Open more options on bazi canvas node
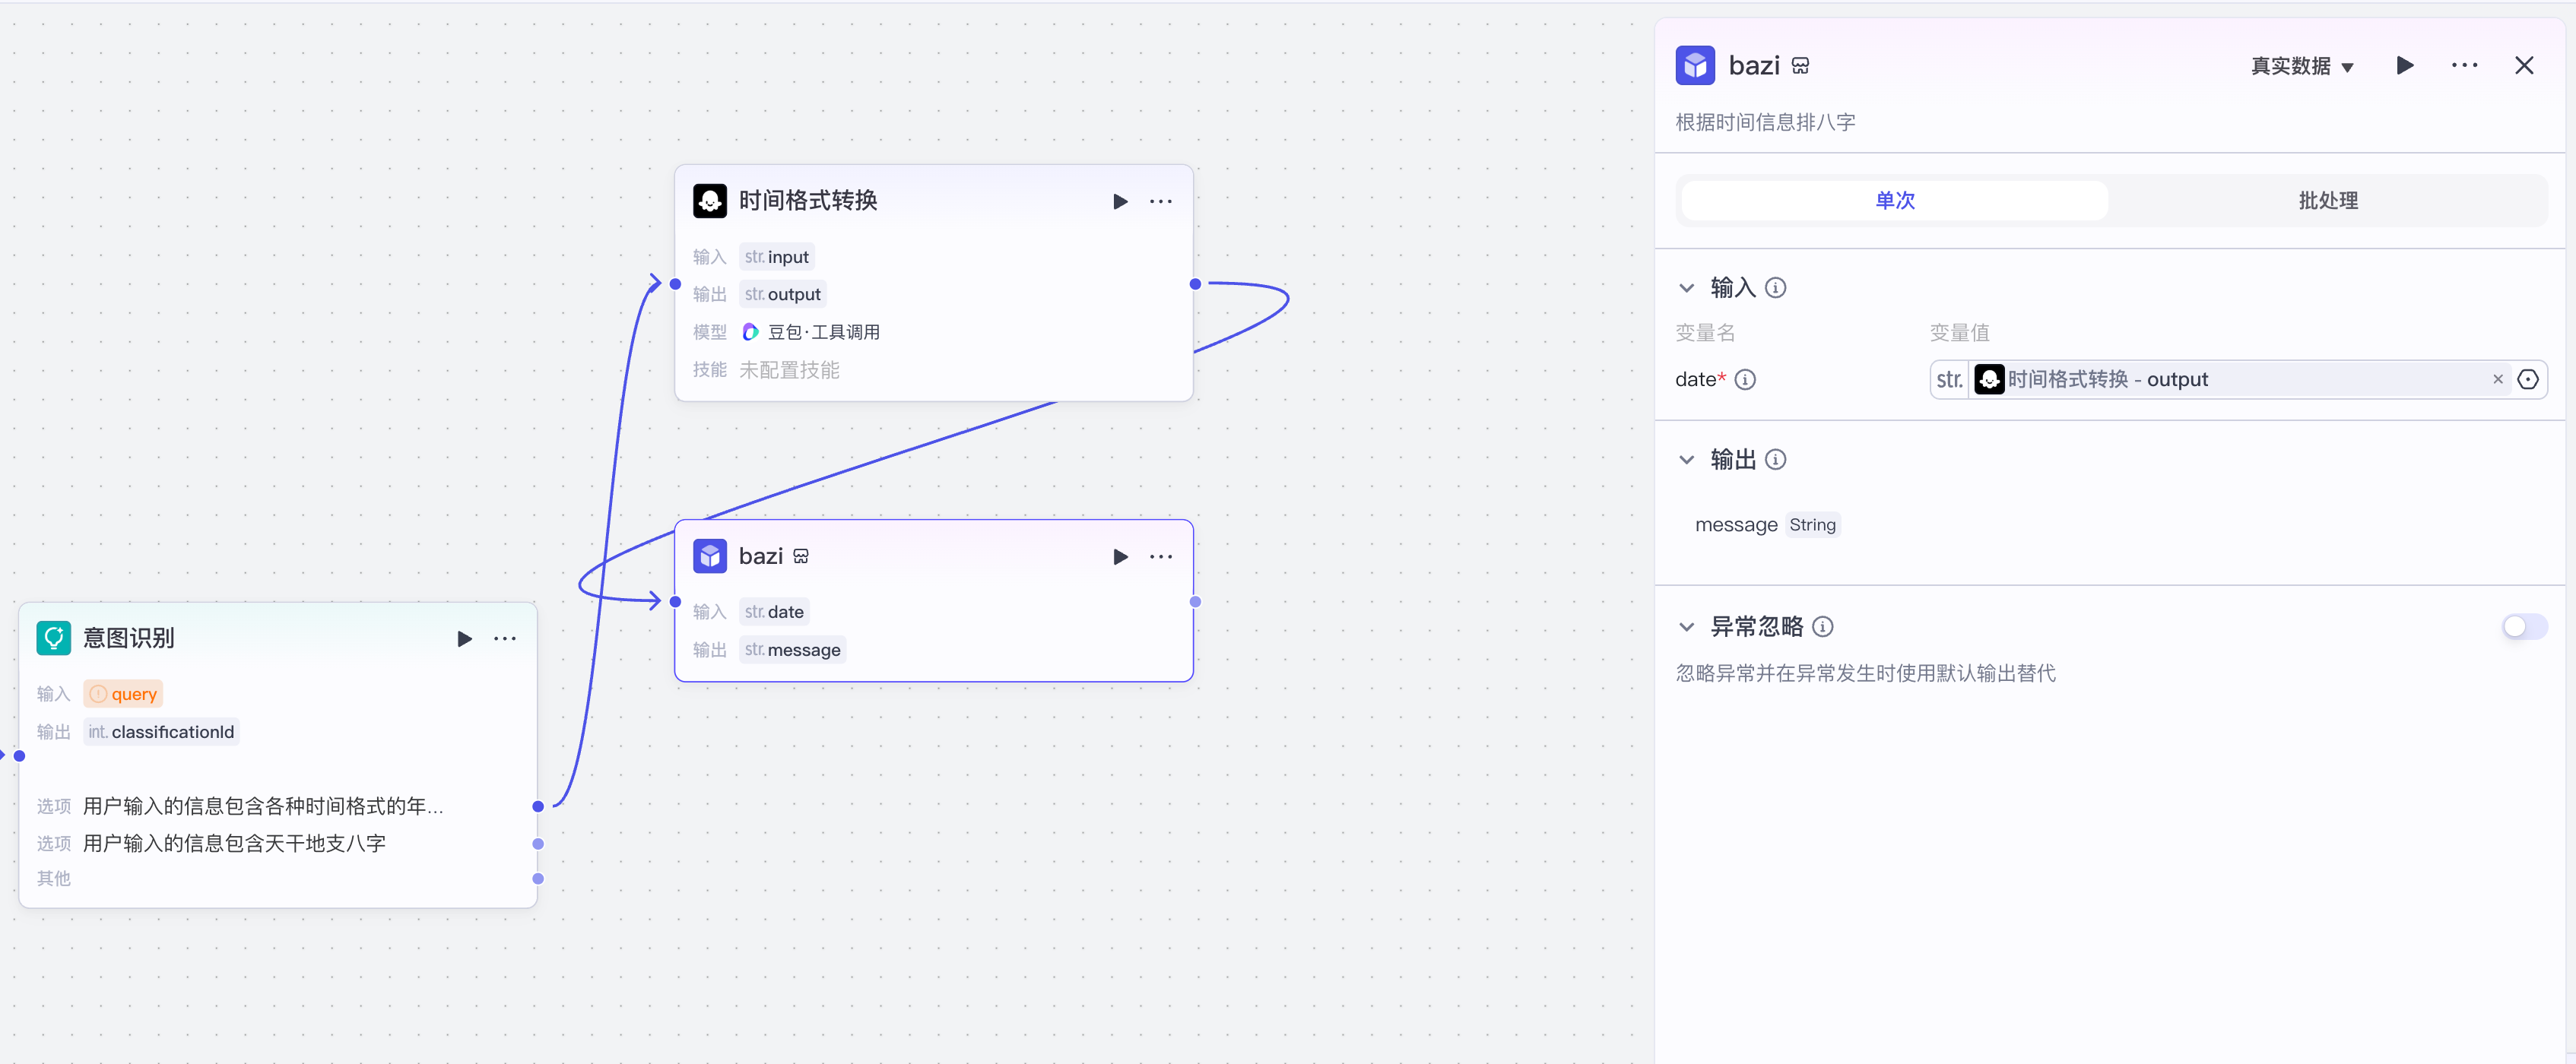Viewport: 2576px width, 1064px height. [x=1161, y=557]
